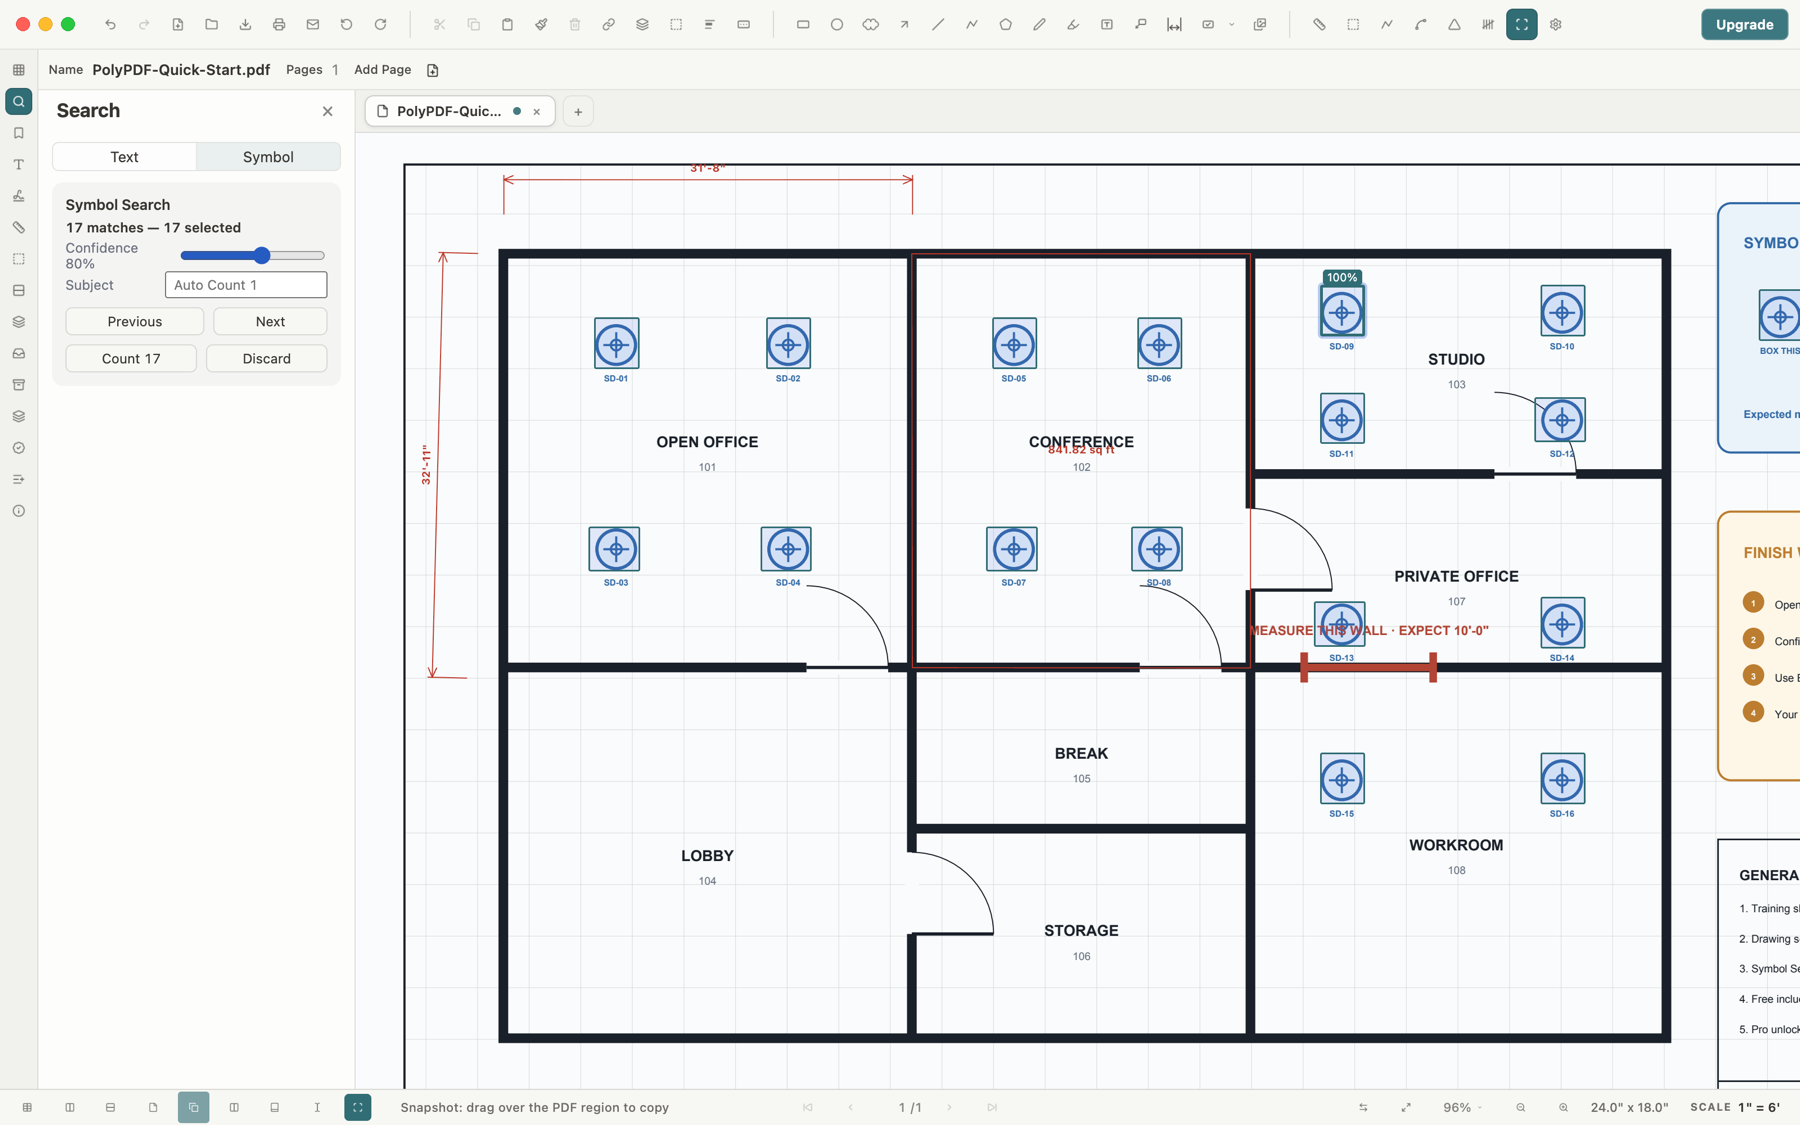Click the SCALE 1" = 6' indicator
1800x1125 pixels.
(x=1734, y=1107)
